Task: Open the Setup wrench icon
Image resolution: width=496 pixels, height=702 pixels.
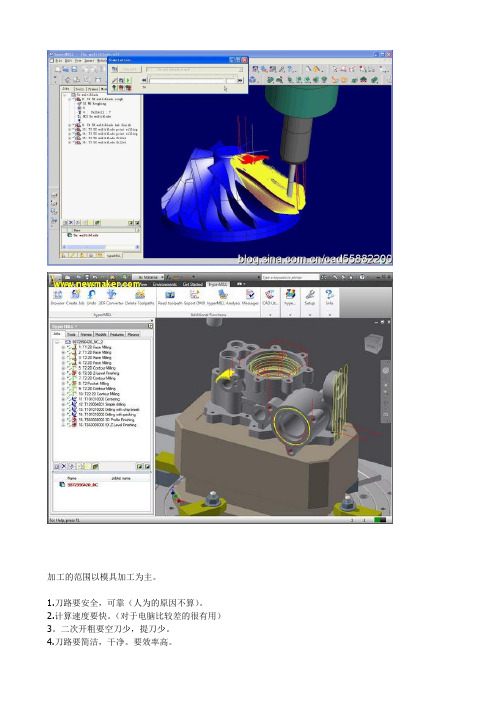Action: coord(309,295)
